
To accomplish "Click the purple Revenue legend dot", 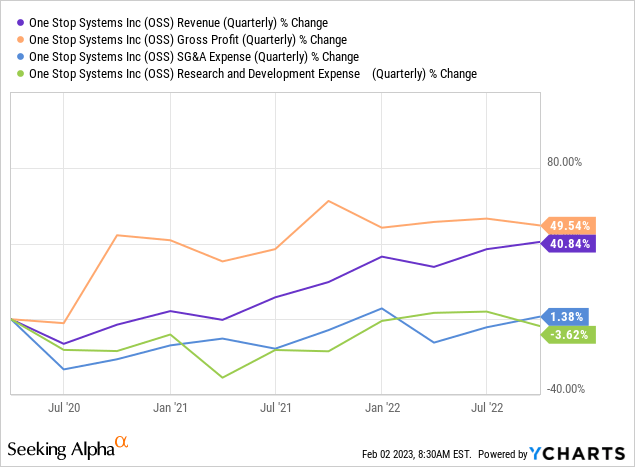I will (x=20, y=23).
